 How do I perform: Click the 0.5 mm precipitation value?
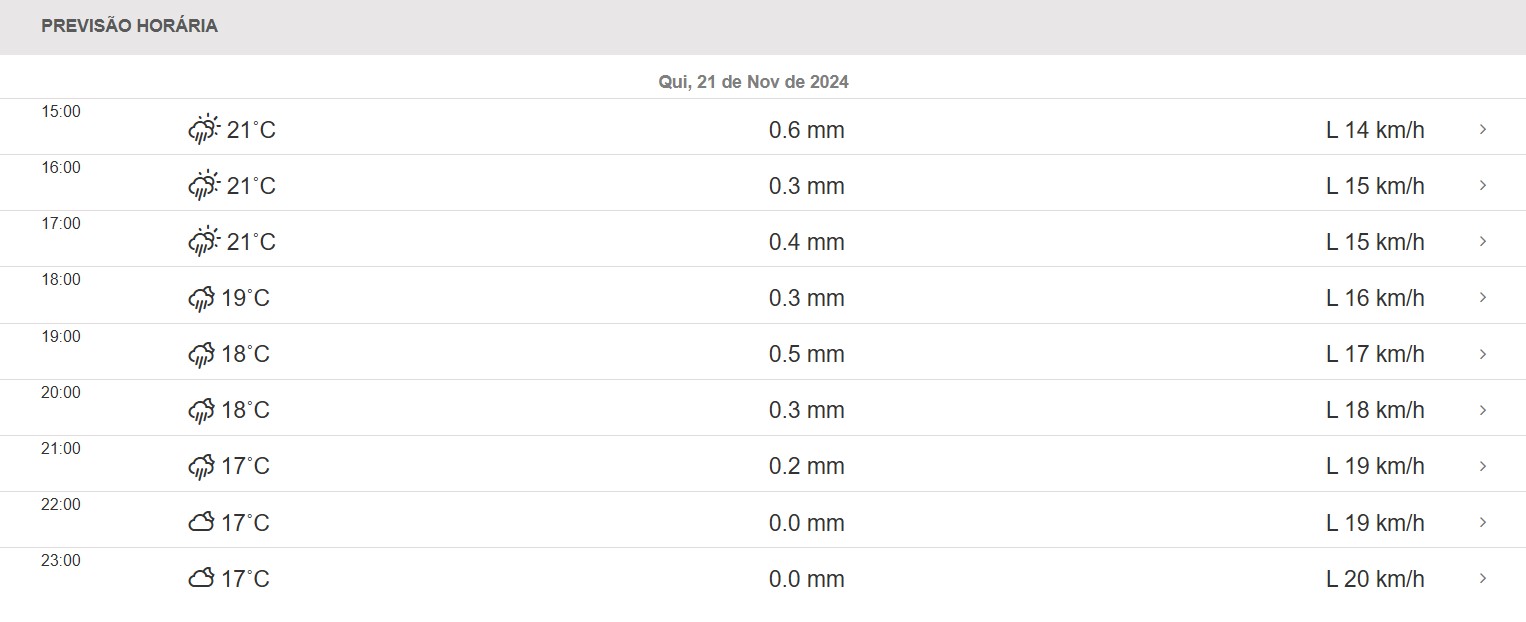pos(806,354)
